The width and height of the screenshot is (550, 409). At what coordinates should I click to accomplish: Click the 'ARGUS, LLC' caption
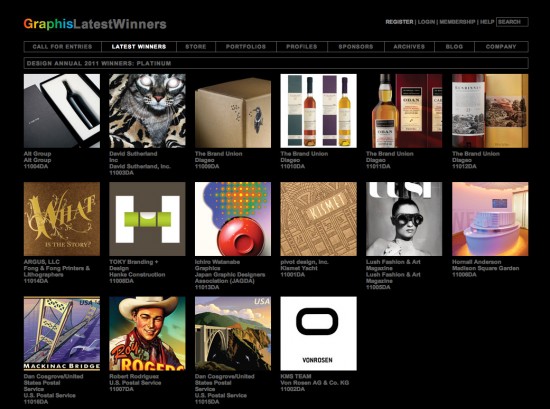coord(42,262)
